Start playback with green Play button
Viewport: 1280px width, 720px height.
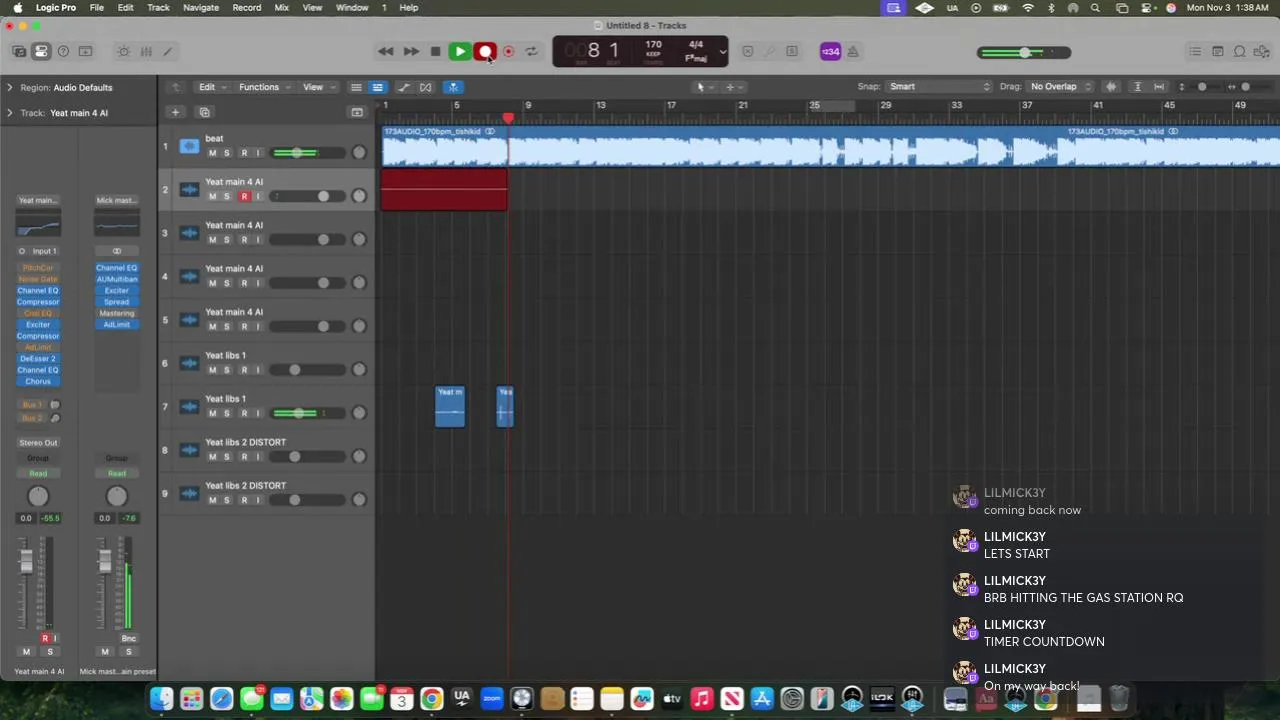point(460,51)
